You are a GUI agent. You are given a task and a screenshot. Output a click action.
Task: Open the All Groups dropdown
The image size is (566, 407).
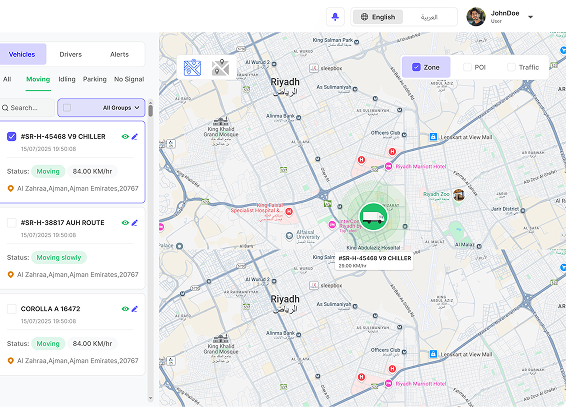click(x=101, y=108)
